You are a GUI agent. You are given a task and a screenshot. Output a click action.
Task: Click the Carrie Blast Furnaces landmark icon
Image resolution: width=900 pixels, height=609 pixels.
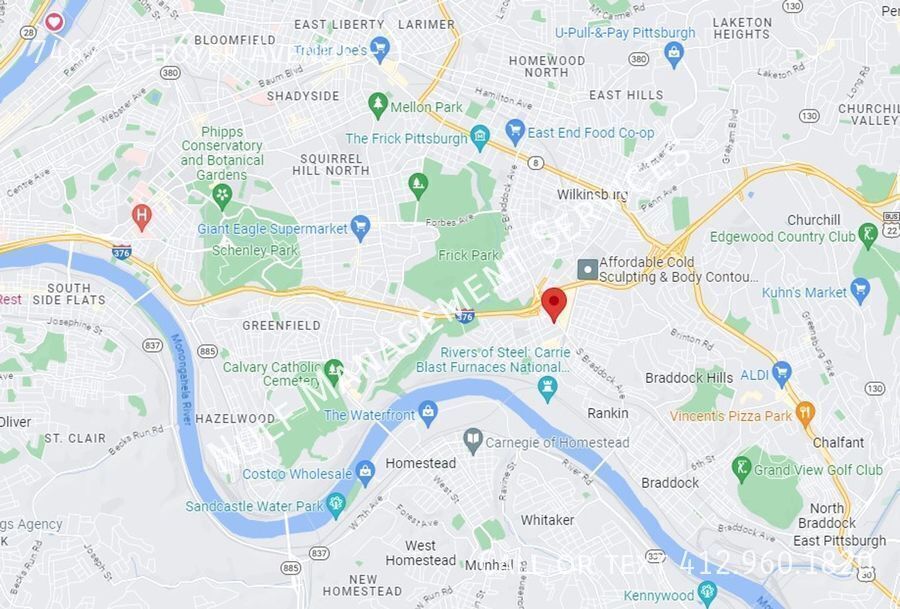548,388
